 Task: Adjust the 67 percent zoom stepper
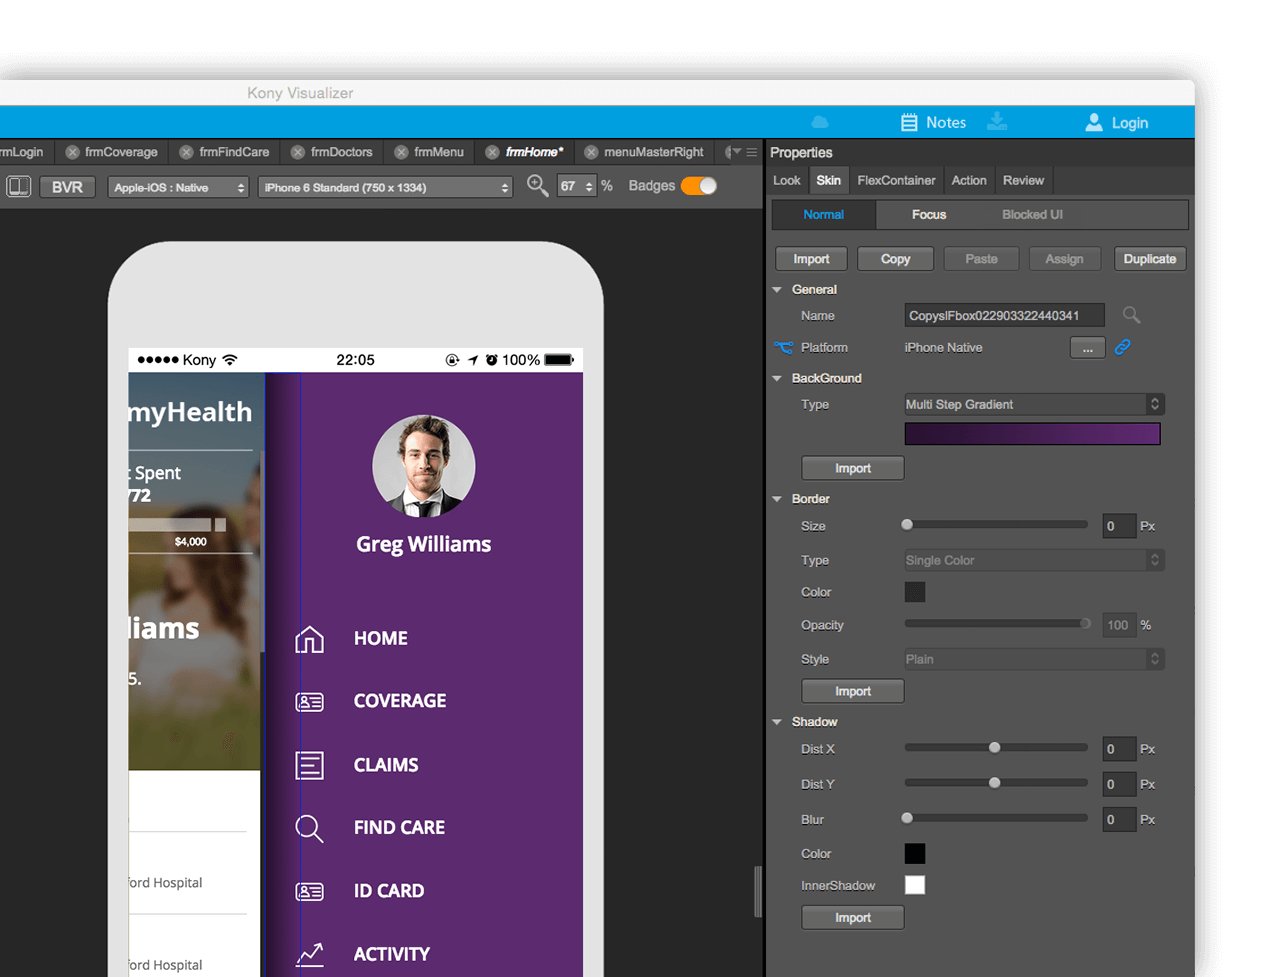click(589, 187)
